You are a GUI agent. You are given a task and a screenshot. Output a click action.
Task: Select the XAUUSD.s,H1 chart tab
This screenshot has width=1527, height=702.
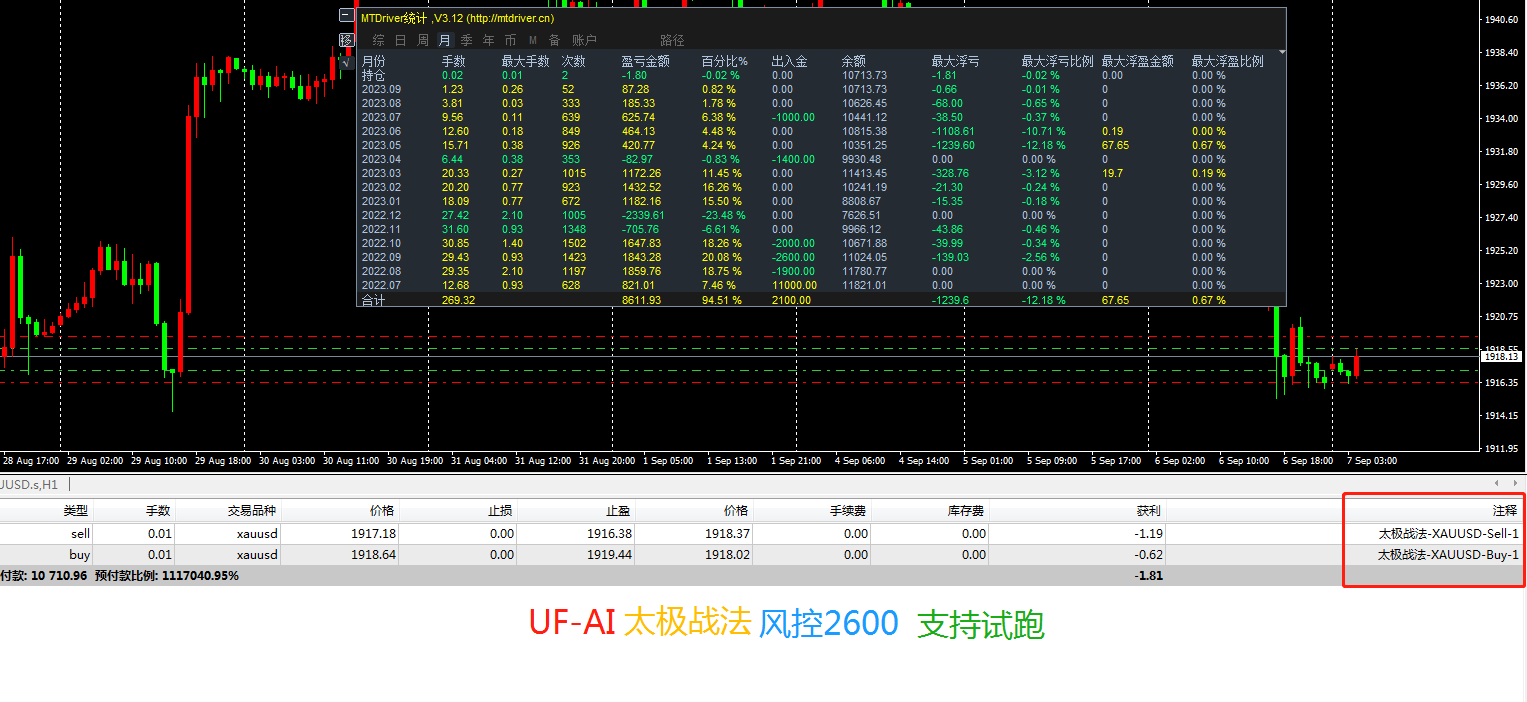29,485
